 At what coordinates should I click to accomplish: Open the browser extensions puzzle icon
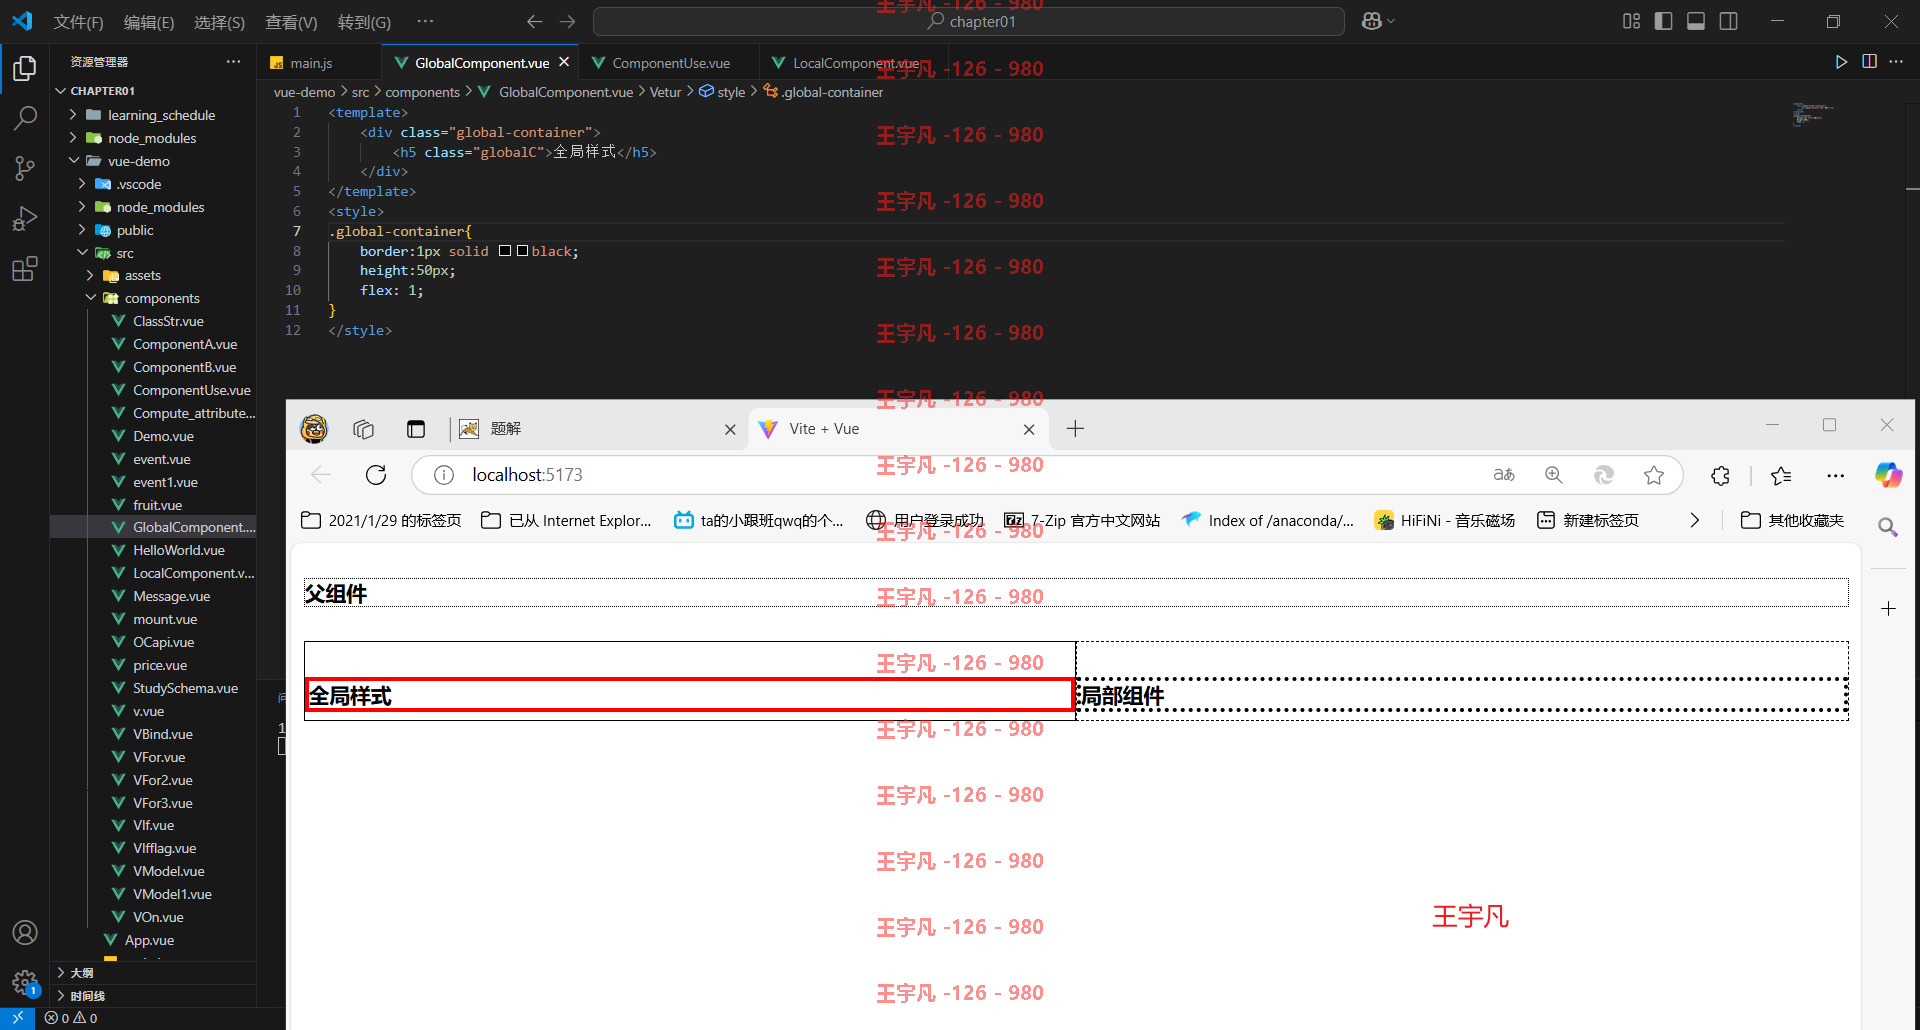coord(1720,476)
